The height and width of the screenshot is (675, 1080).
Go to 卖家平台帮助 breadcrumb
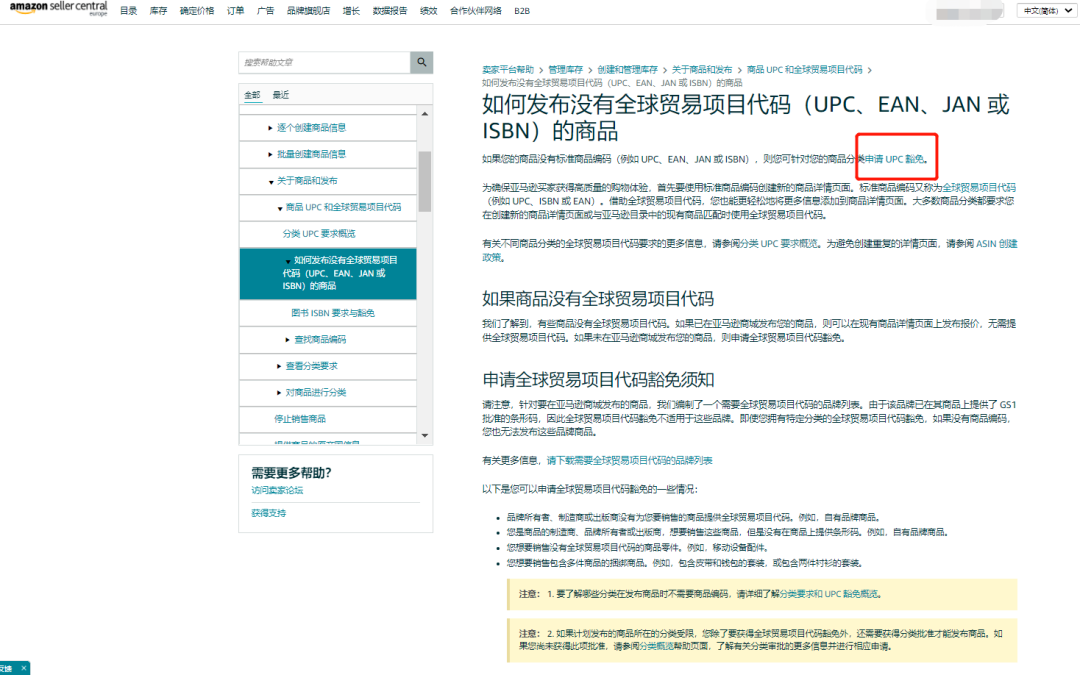(x=508, y=70)
